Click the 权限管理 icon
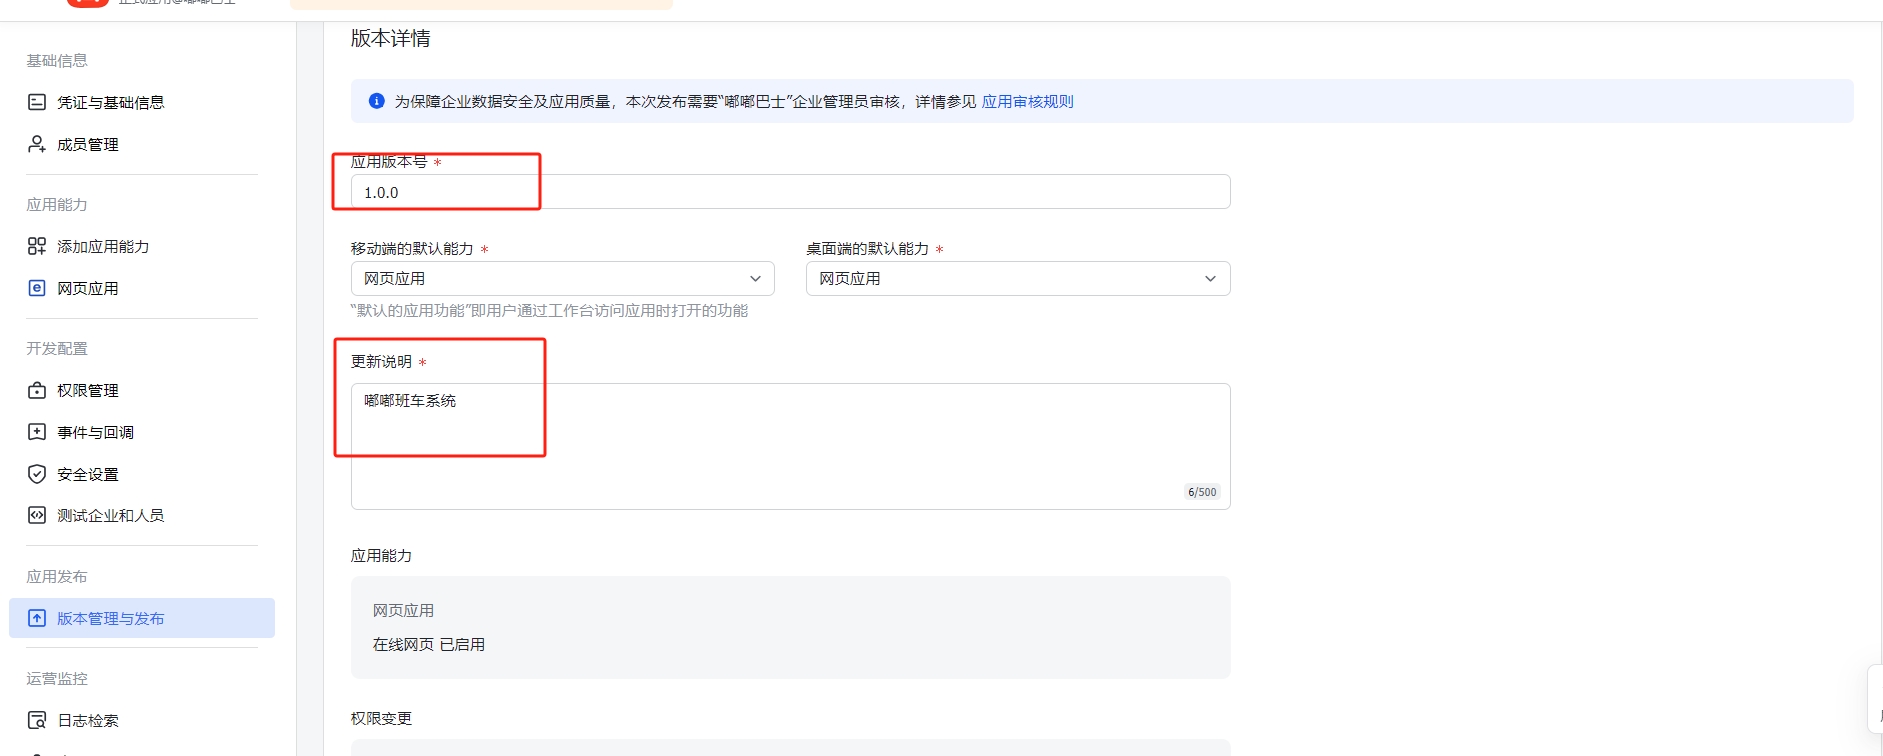 pyautogui.click(x=37, y=390)
